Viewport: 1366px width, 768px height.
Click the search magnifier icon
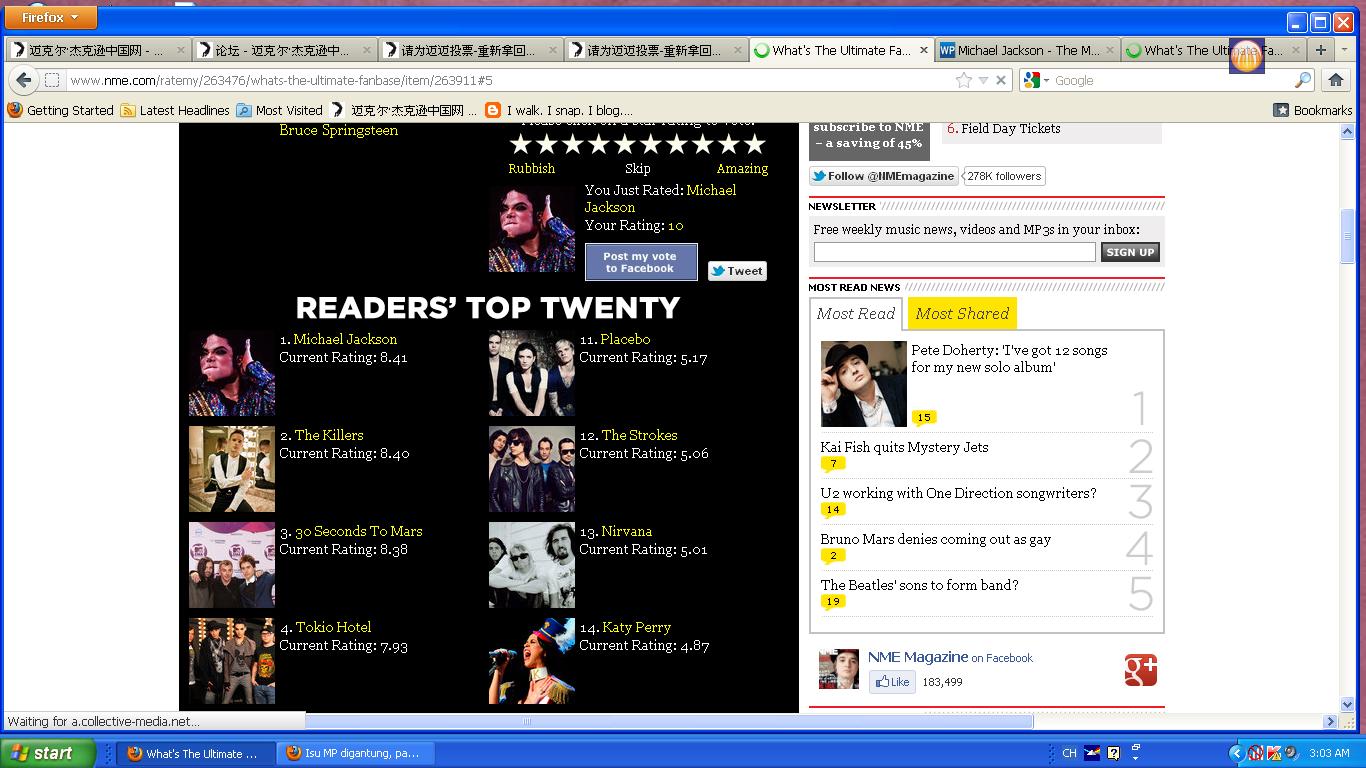tap(1303, 80)
